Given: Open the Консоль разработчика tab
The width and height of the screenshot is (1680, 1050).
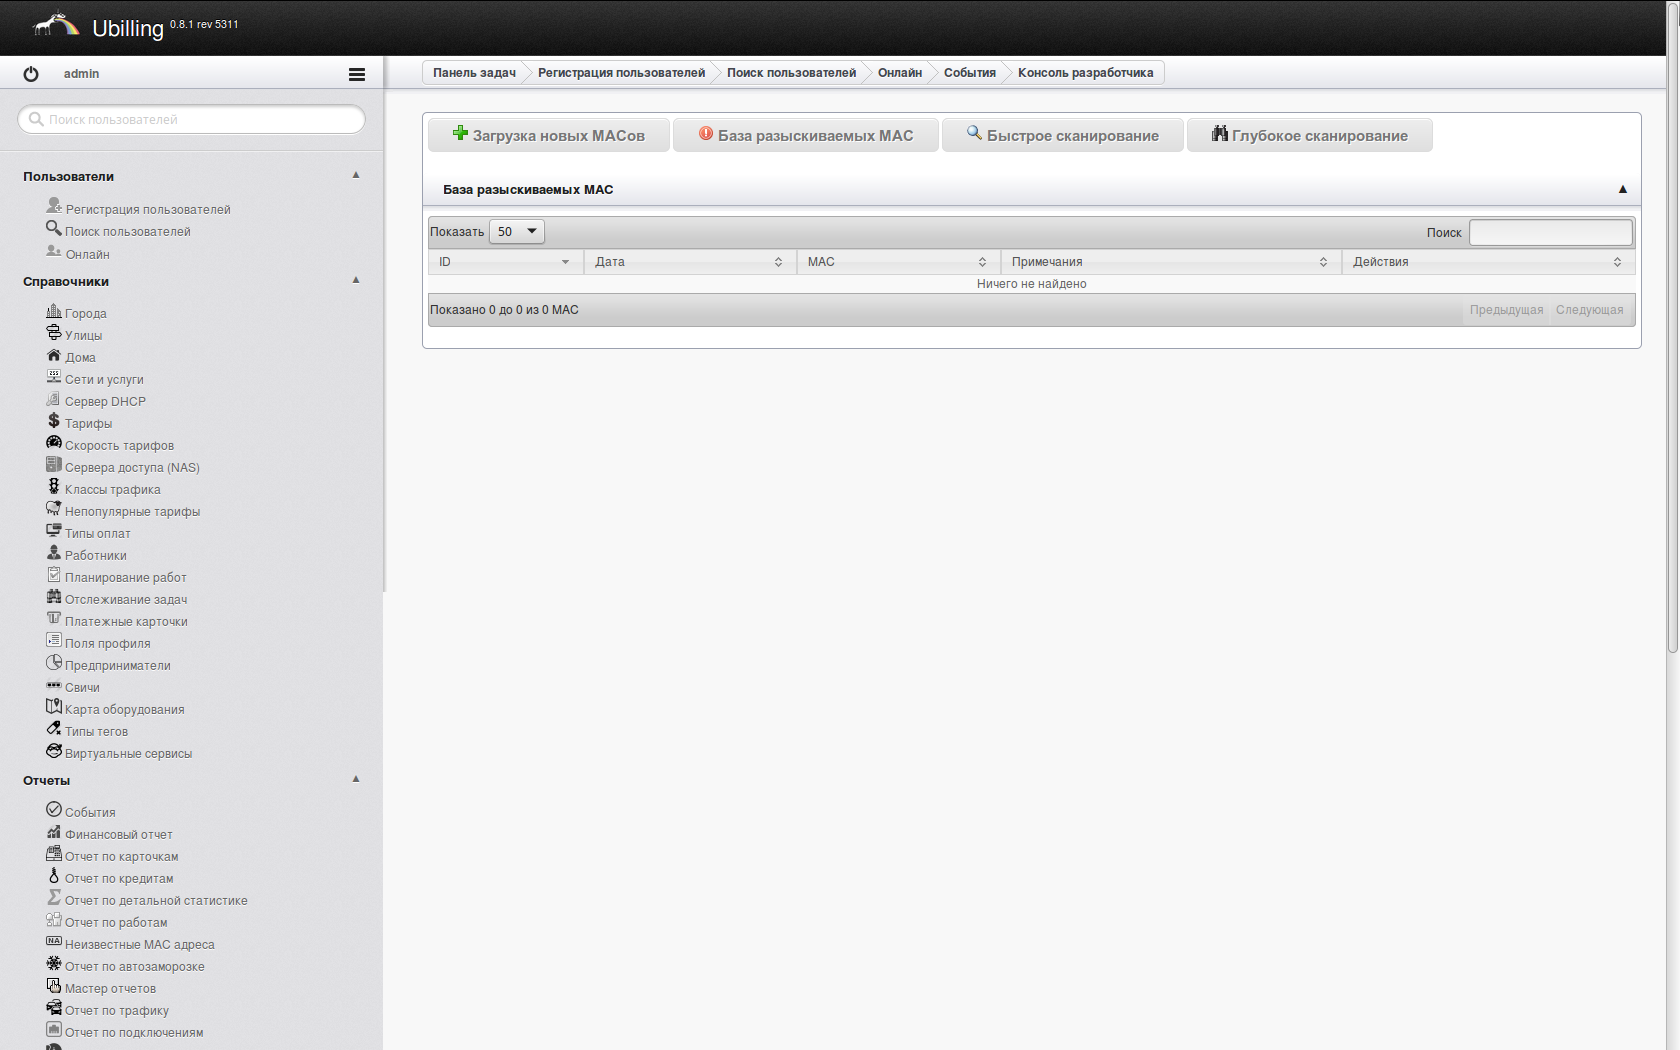Looking at the screenshot, I should point(1085,73).
